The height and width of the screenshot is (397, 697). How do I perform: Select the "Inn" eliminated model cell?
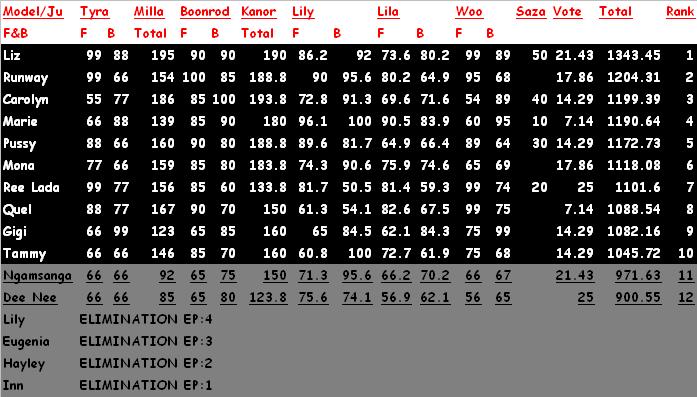pos(13,385)
